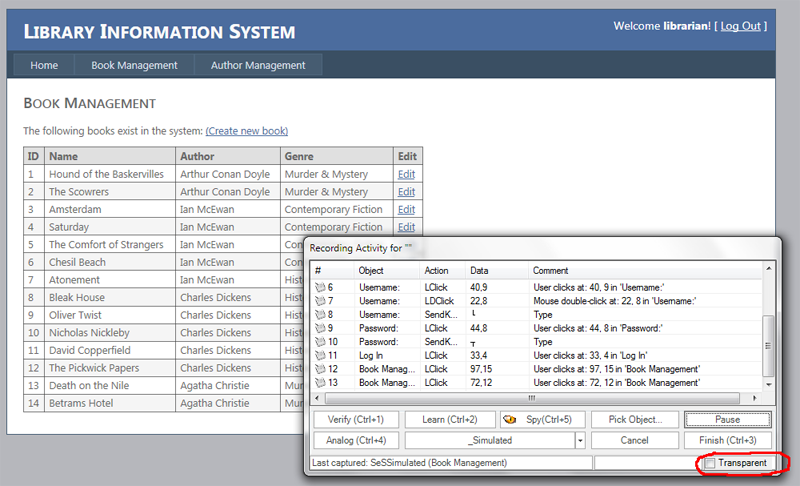Screen dimensions: 800x486
Task: Open the _Simulated dropdown arrow
Action: tap(580, 440)
